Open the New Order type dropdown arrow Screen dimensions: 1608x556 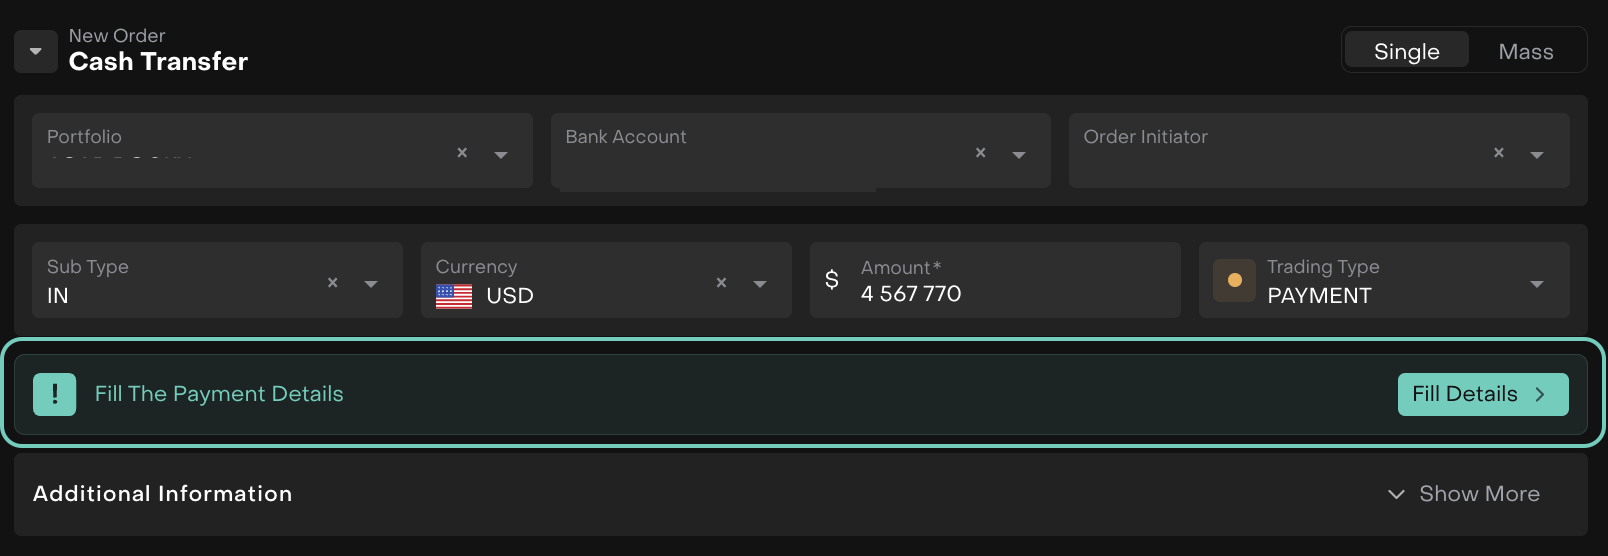click(x=36, y=52)
